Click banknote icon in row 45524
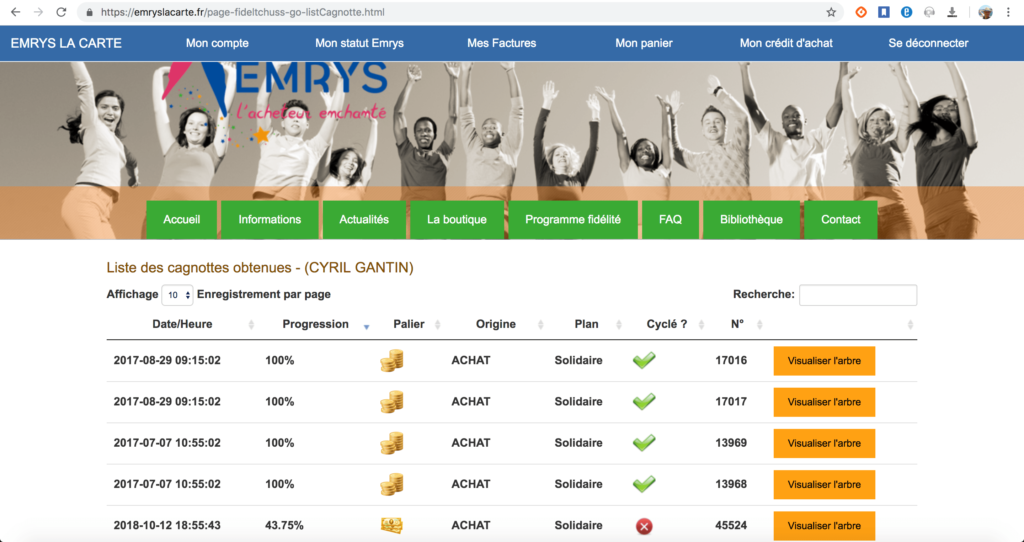This screenshot has height=542, width=1024. point(392,525)
